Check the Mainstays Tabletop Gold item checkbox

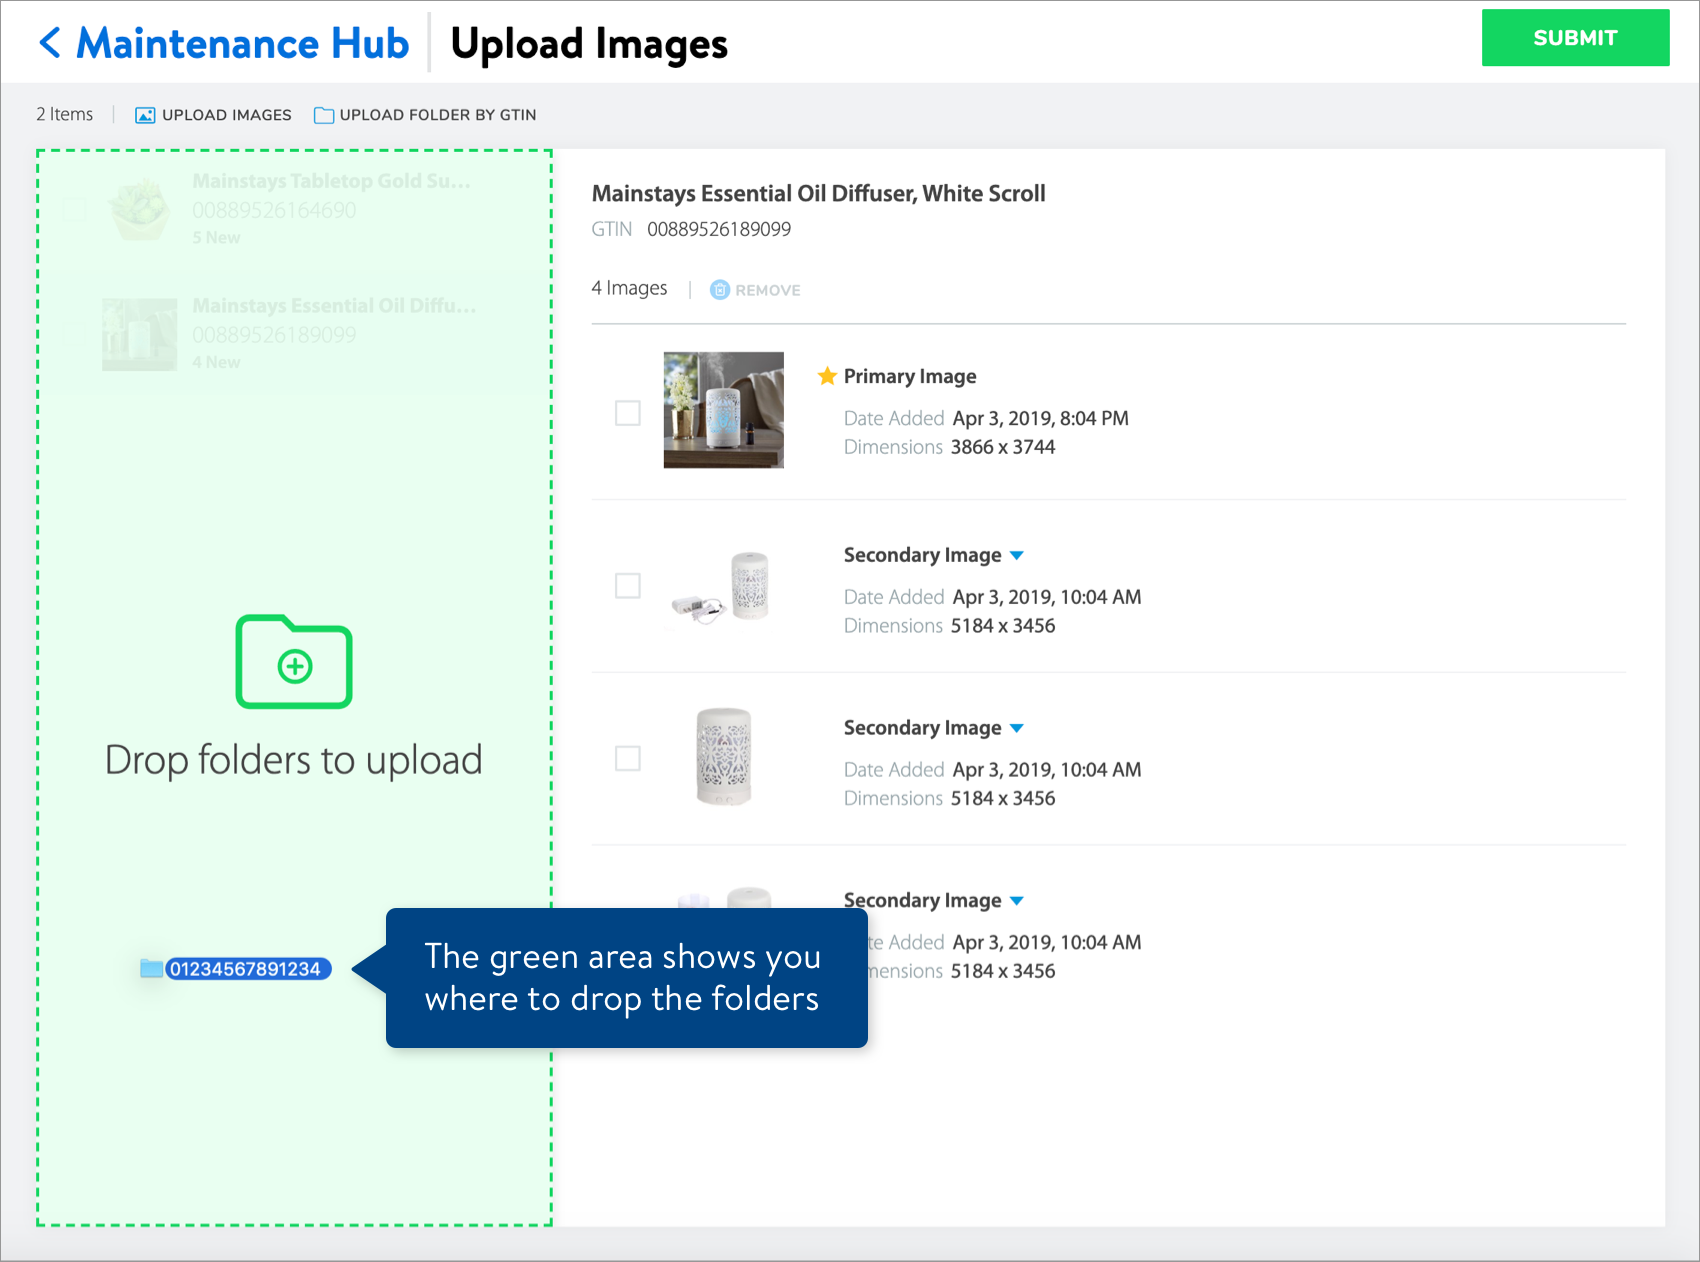72,209
